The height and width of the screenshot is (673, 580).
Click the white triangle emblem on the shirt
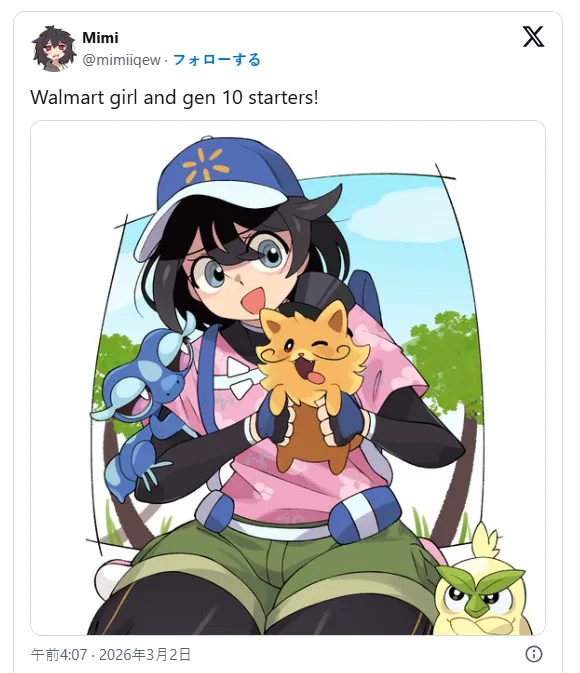[239, 377]
